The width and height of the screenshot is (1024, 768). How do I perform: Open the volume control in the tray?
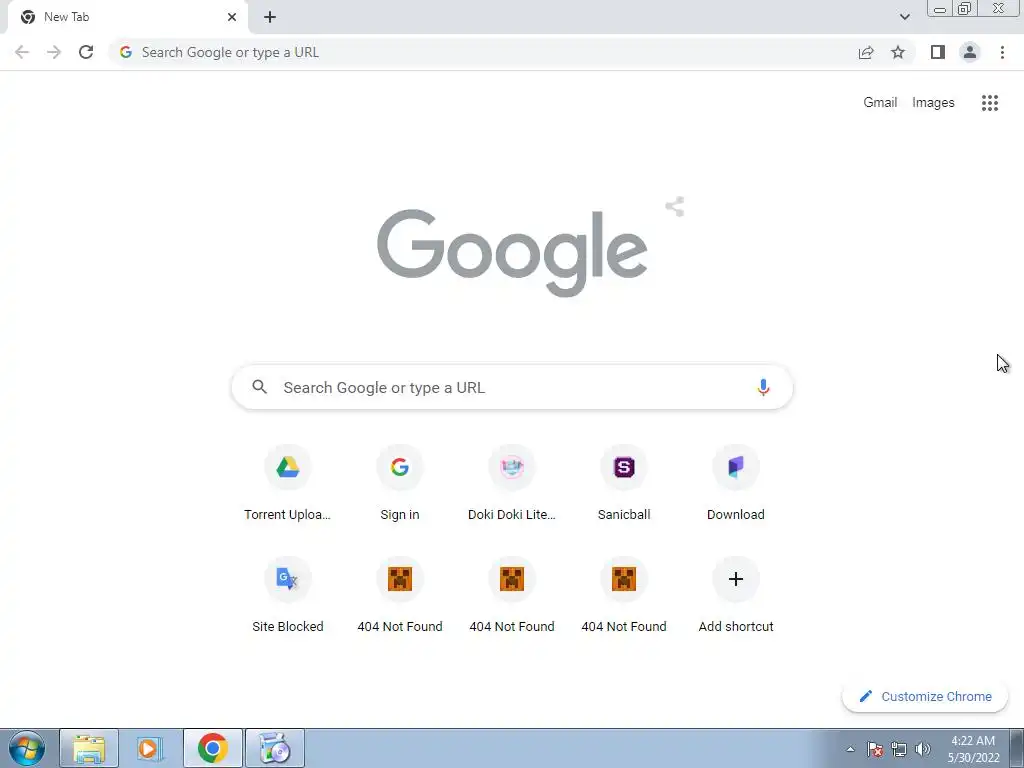tap(923, 749)
